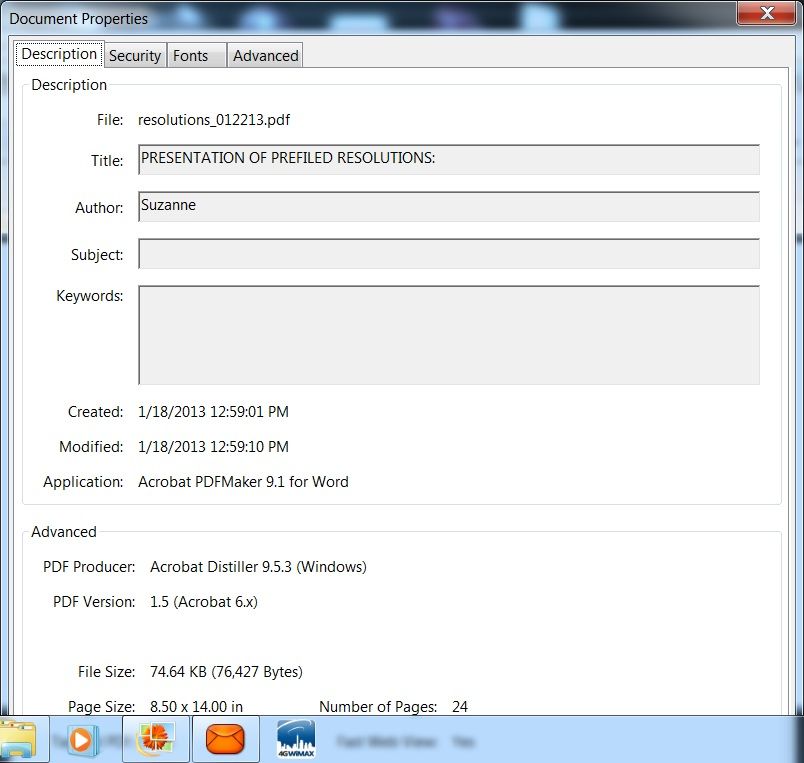This screenshot has height=763, width=804.
Task: Click the 4G WiMAX taskbar icon
Action: pos(295,739)
